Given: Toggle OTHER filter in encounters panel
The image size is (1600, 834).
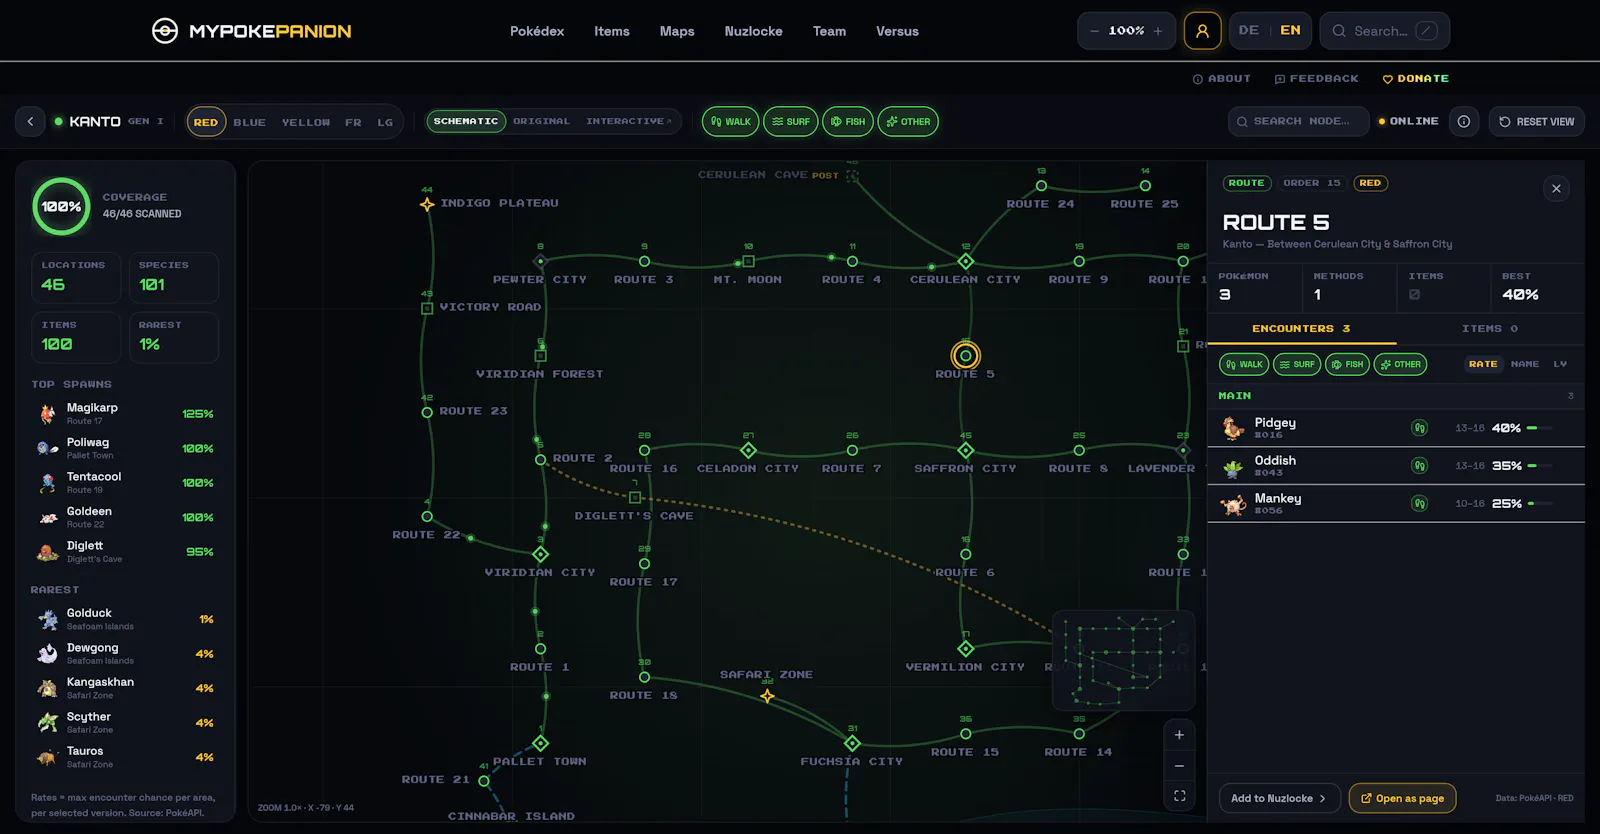Looking at the screenshot, I should [x=1400, y=364].
